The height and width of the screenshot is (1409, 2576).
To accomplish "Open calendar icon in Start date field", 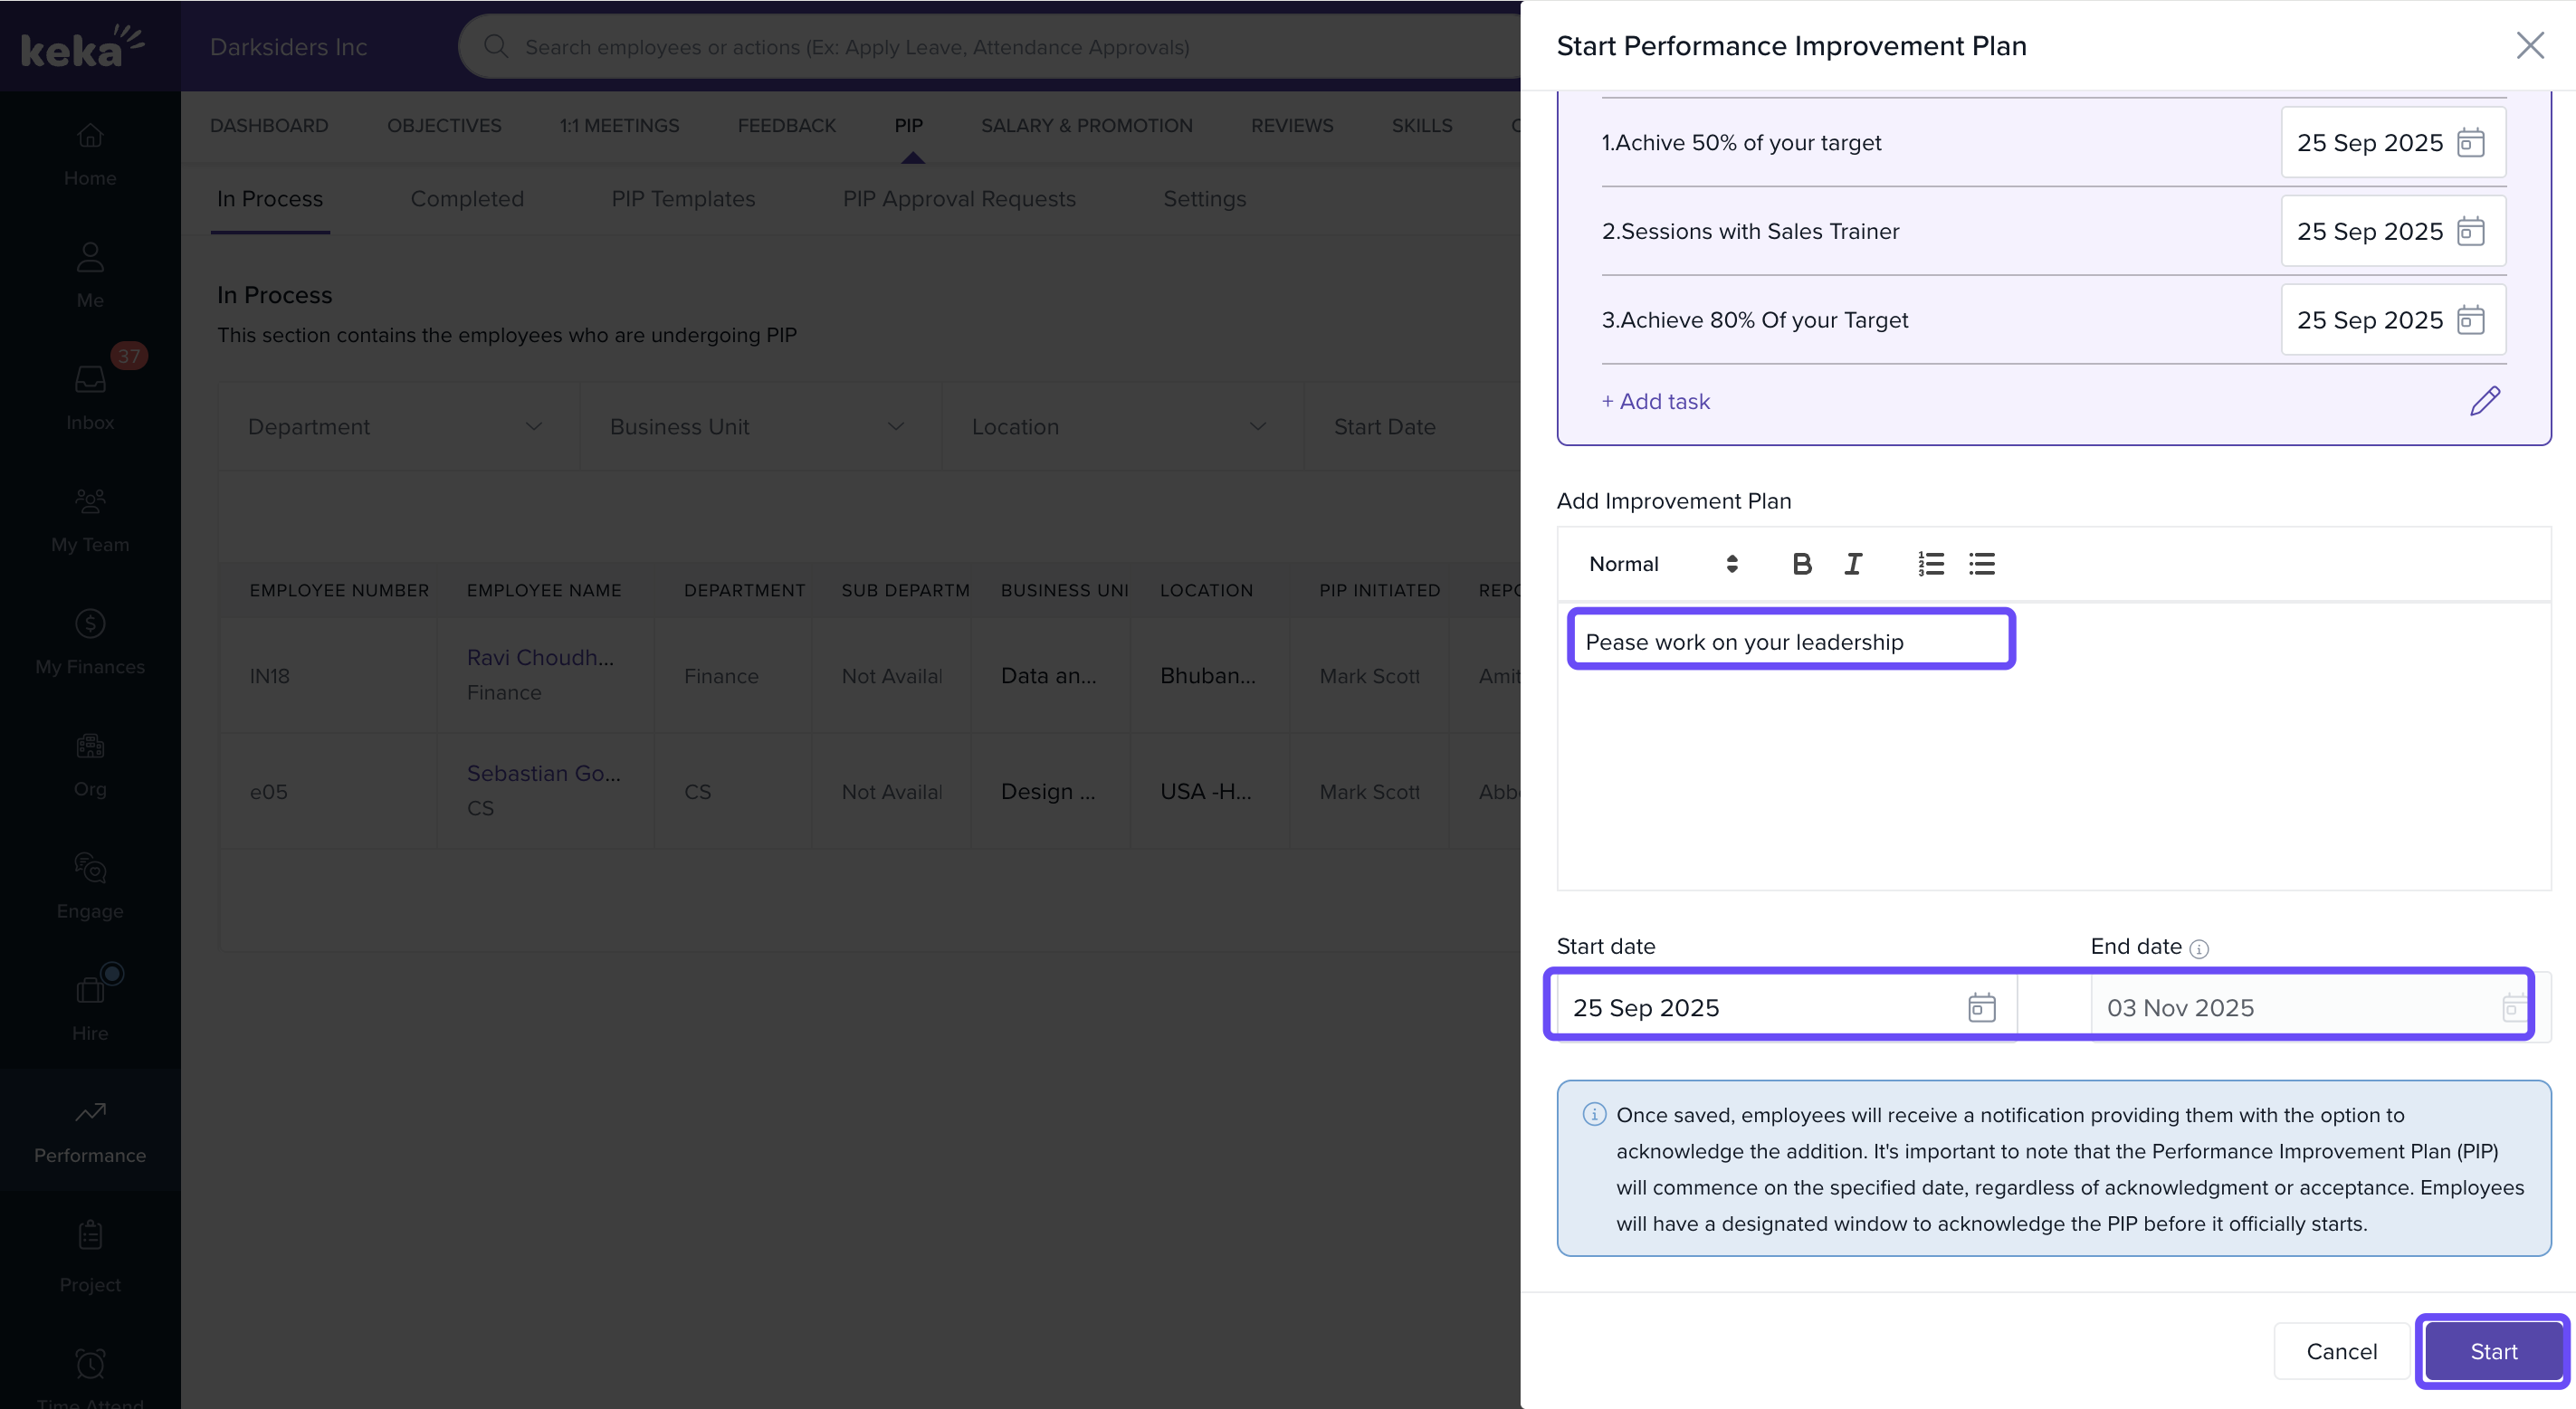I will [x=1981, y=1007].
